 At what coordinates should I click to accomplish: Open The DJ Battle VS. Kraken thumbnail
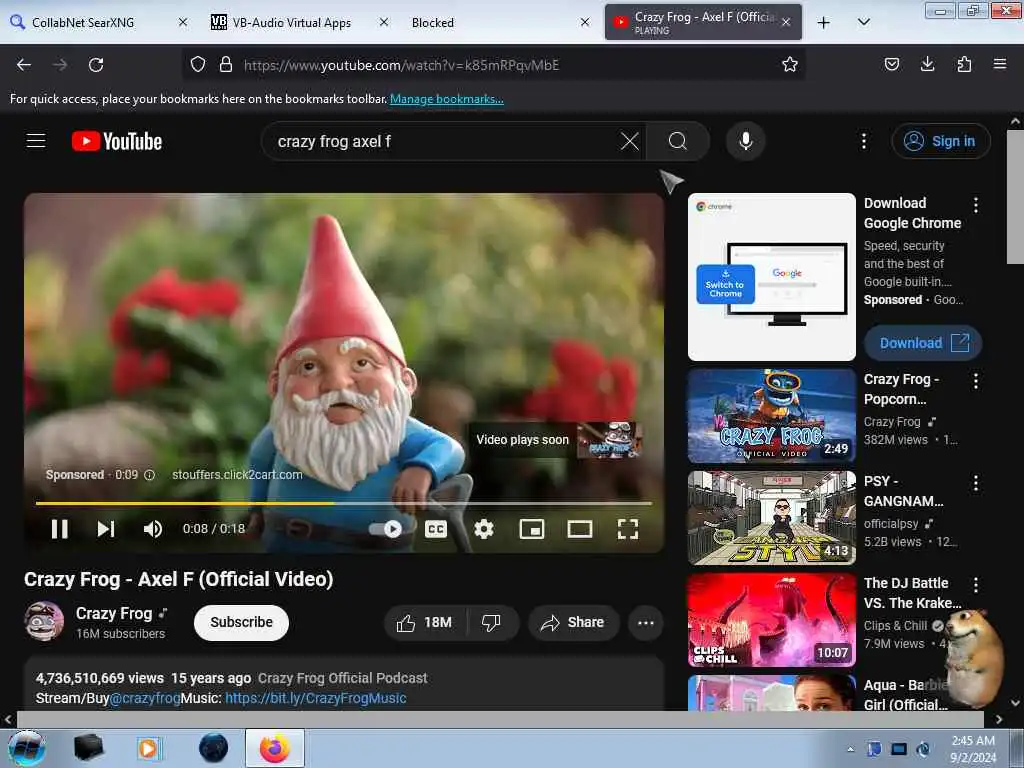(771, 620)
